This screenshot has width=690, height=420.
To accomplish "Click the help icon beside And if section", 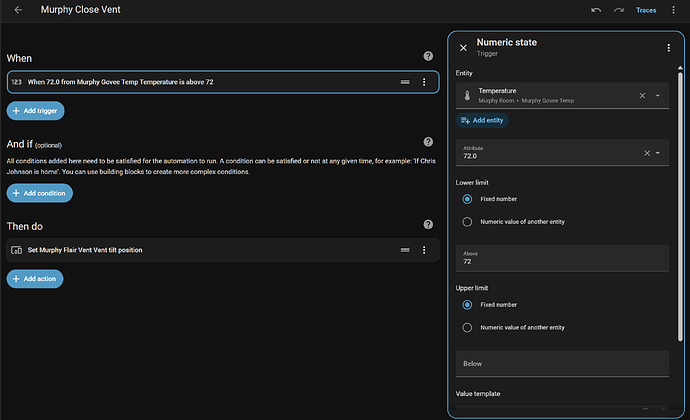I will click(428, 142).
